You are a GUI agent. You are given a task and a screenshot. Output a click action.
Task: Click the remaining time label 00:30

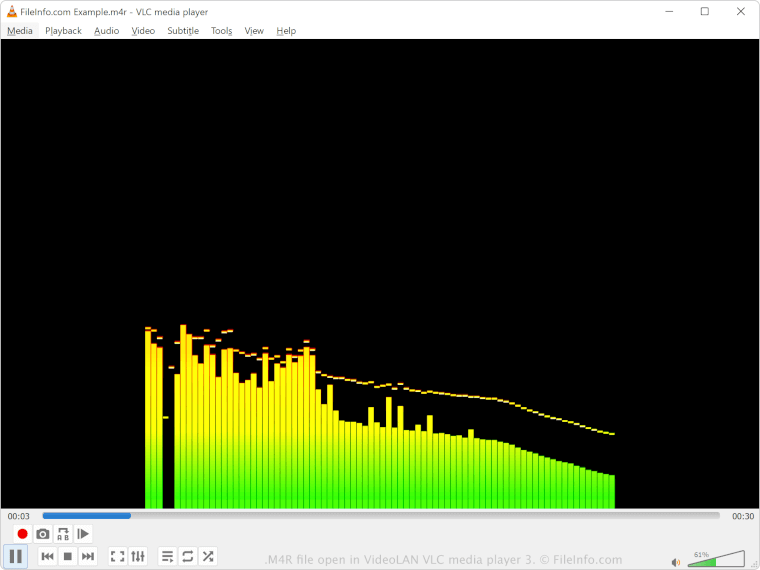point(742,516)
